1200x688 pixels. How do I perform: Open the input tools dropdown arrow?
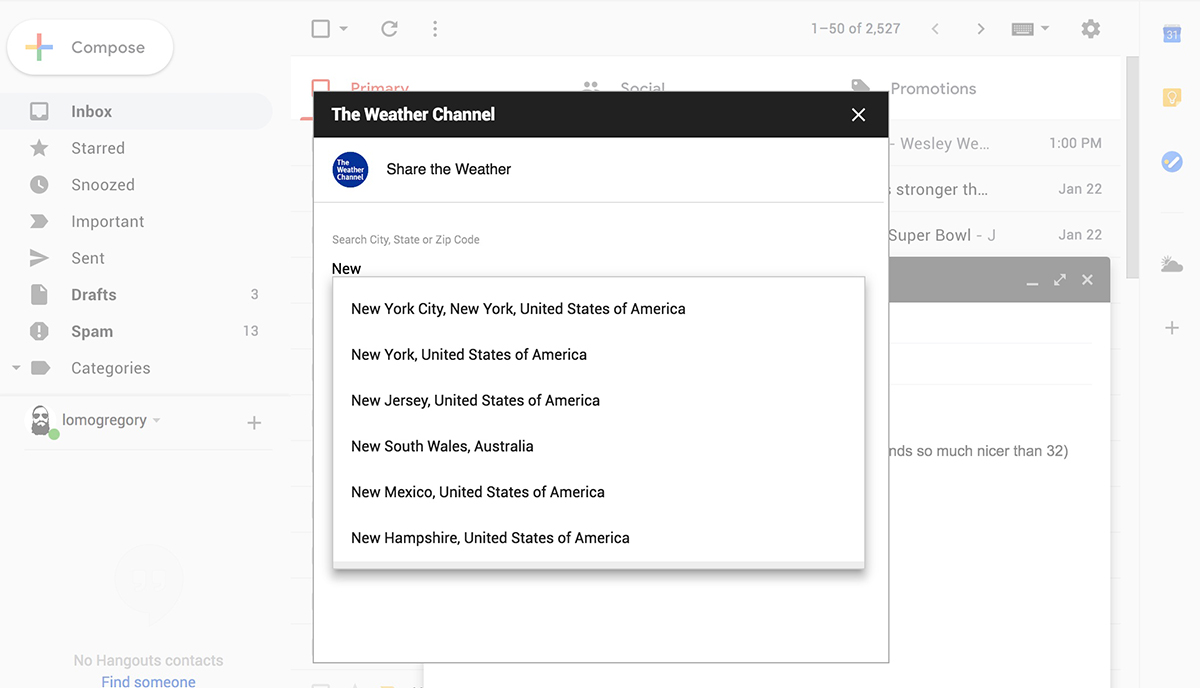click(1045, 29)
